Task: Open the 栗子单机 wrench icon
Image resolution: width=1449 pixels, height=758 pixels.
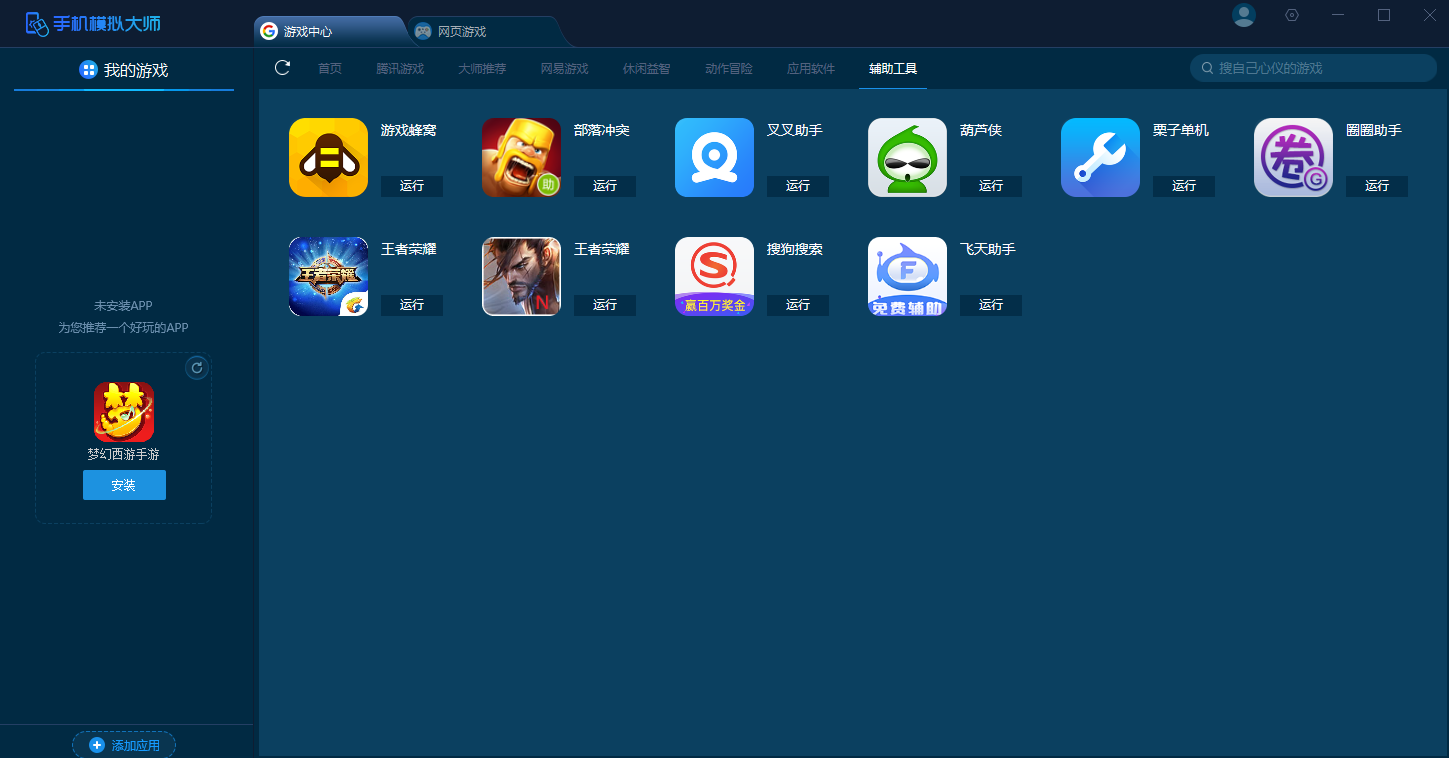Action: coord(1100,158)
